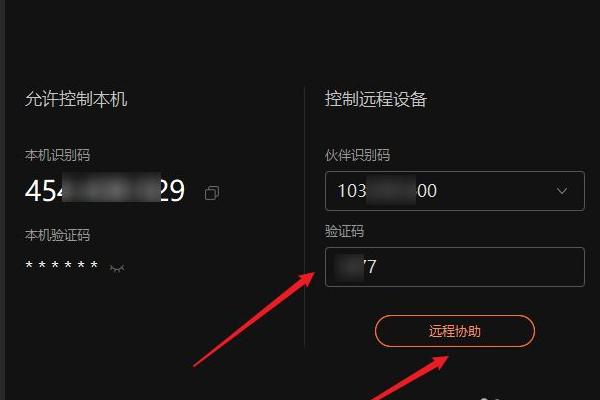Click the masked asterisks of local verification code
This screenshot has height=400, width=600.
(x=61, y=265)
